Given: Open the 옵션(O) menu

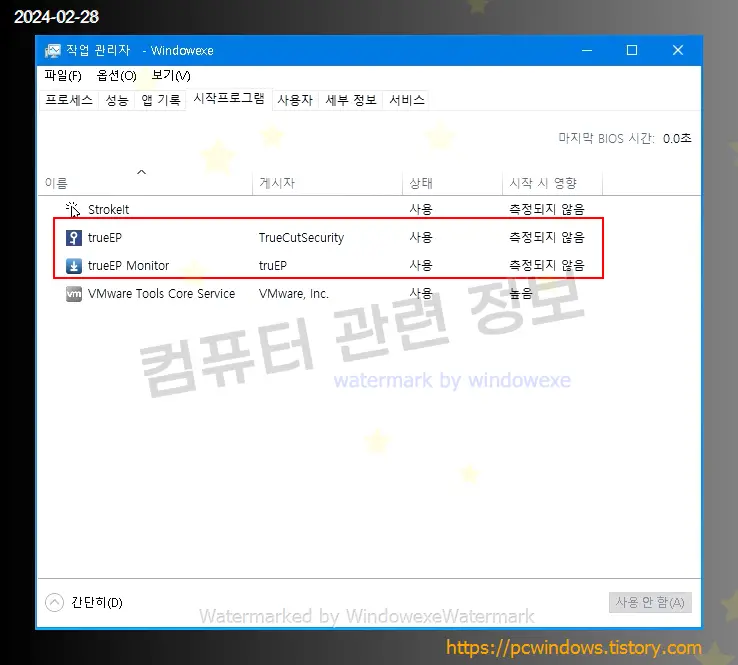Looking at the screenshot, I should (x=116, y=75).
